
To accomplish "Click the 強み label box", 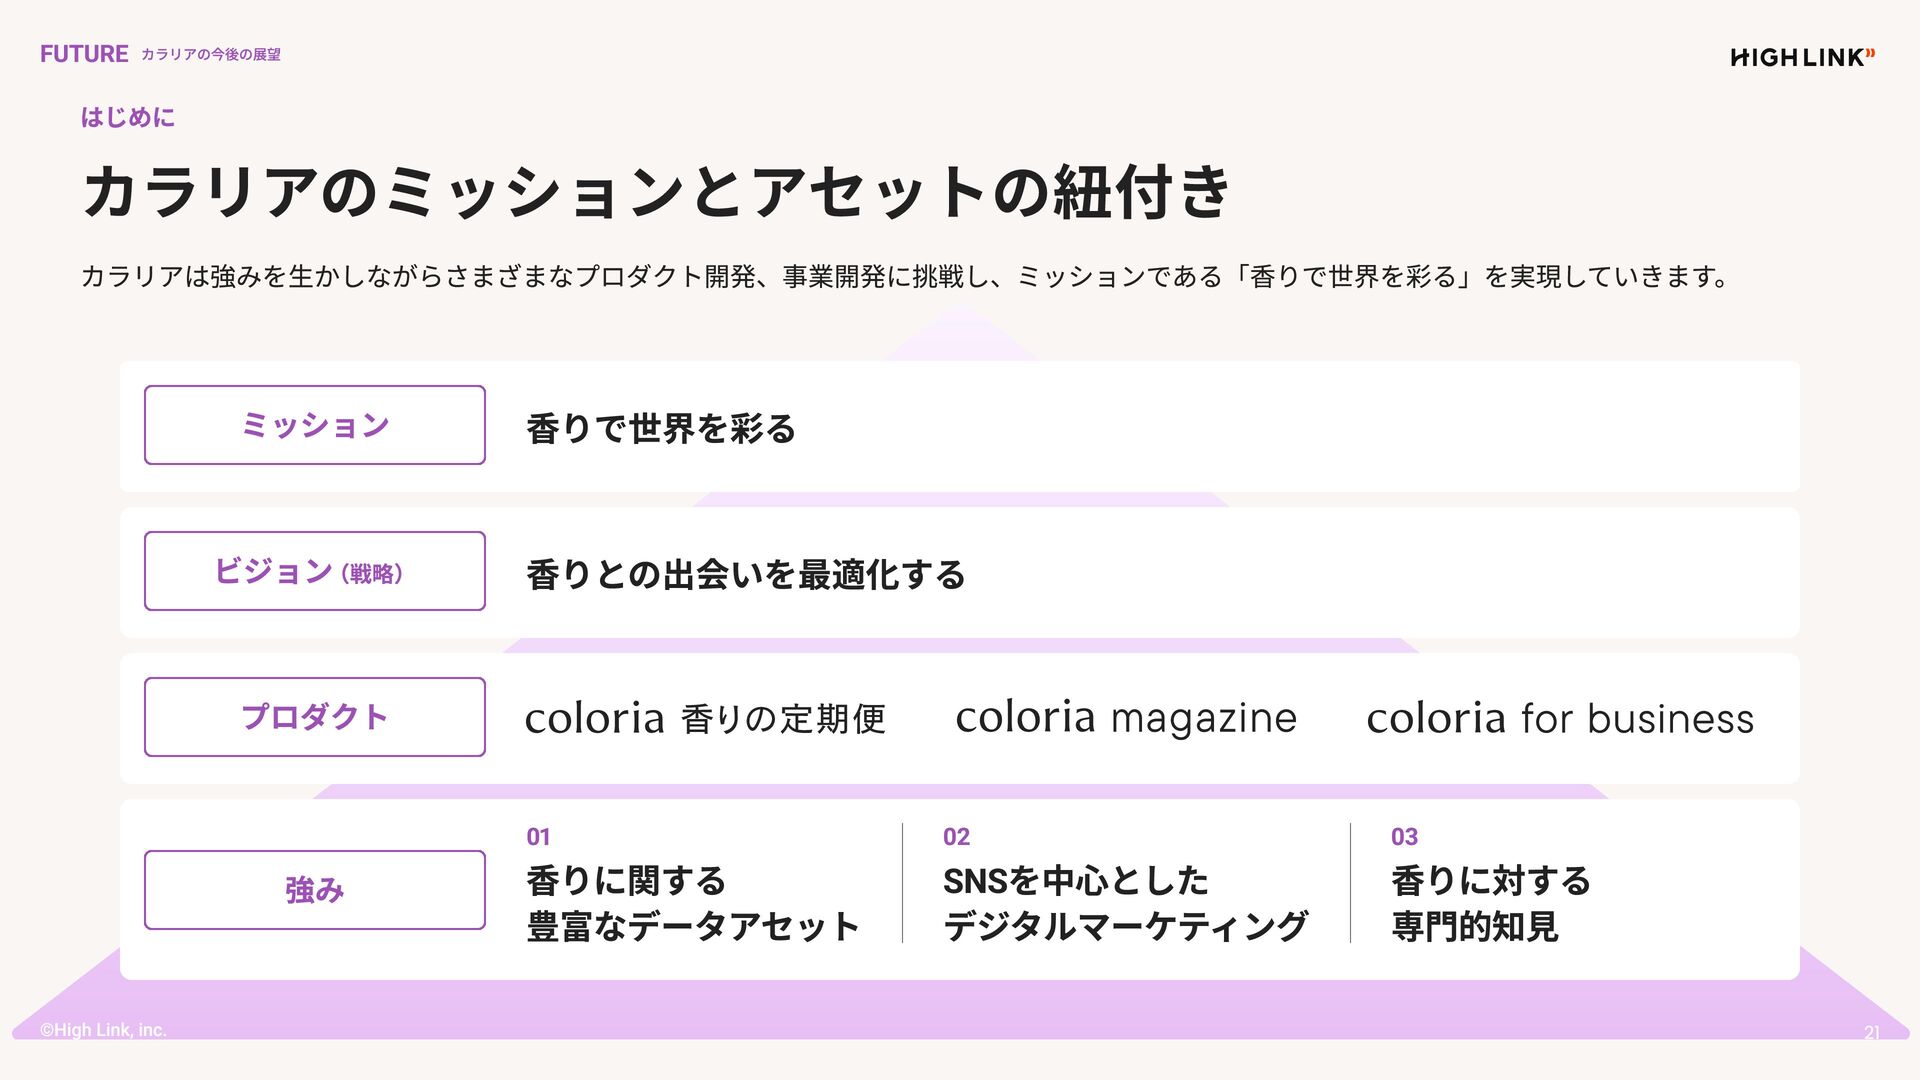I will pyautogui.click(x=314, y=890).
